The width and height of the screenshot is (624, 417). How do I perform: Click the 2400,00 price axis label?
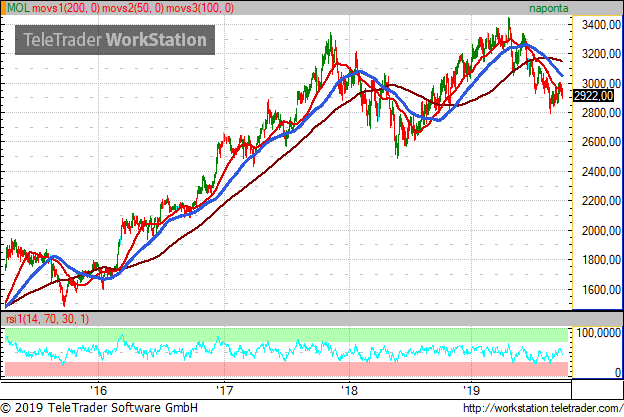601,172
